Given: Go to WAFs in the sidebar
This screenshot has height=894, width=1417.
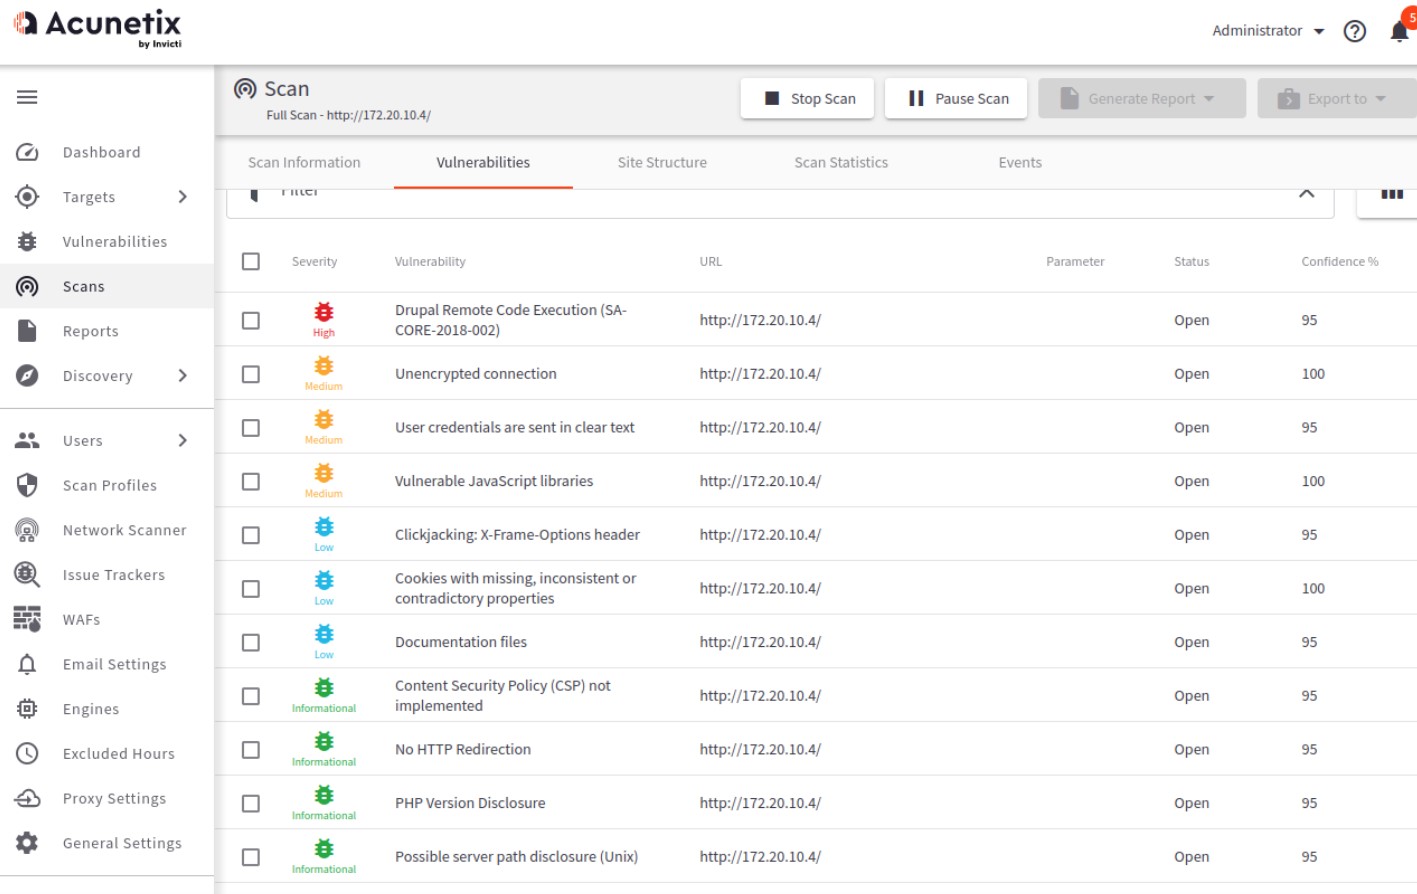Looking at the screenshot, I should click(x=81, y=620).
